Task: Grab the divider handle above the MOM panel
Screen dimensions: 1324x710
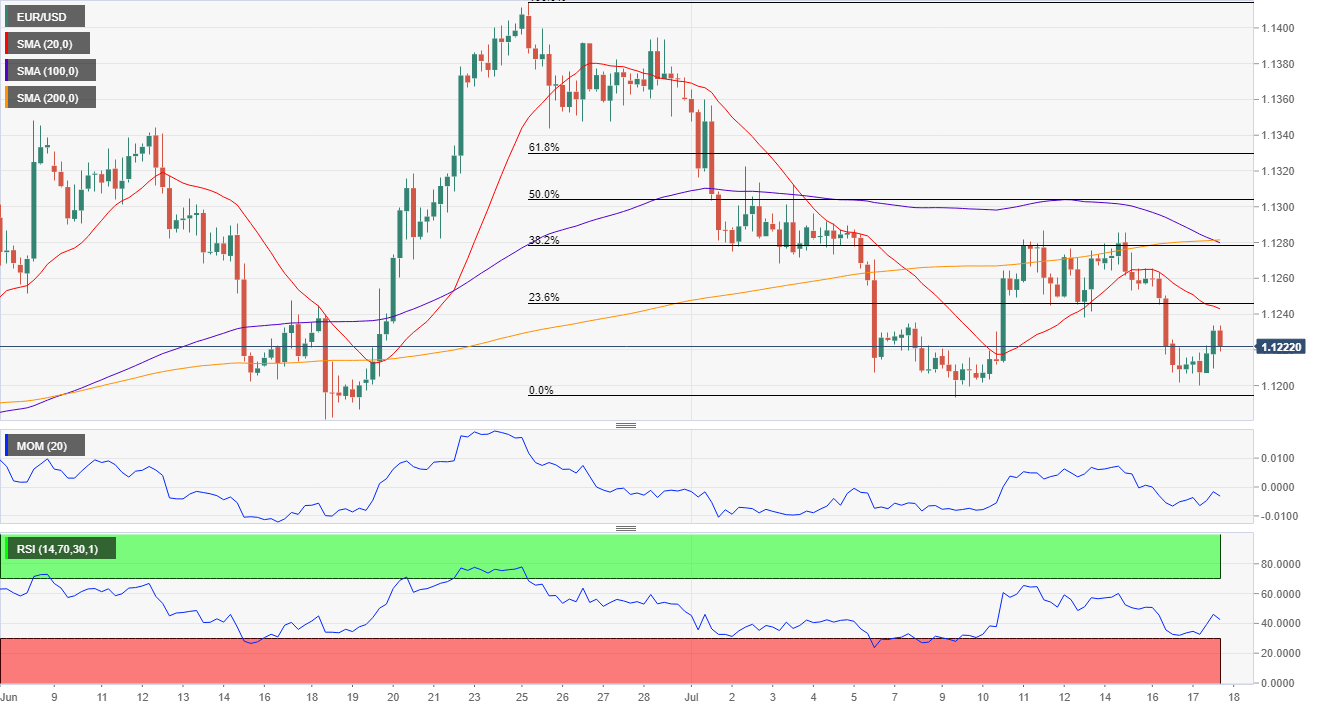Action: 626,425
